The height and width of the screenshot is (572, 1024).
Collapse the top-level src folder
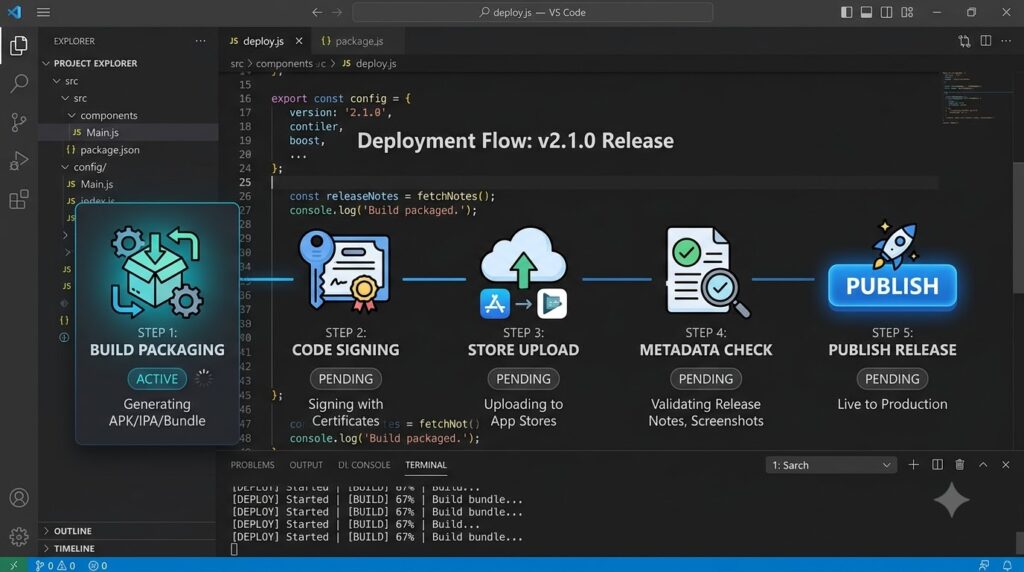tap(57, 81)
